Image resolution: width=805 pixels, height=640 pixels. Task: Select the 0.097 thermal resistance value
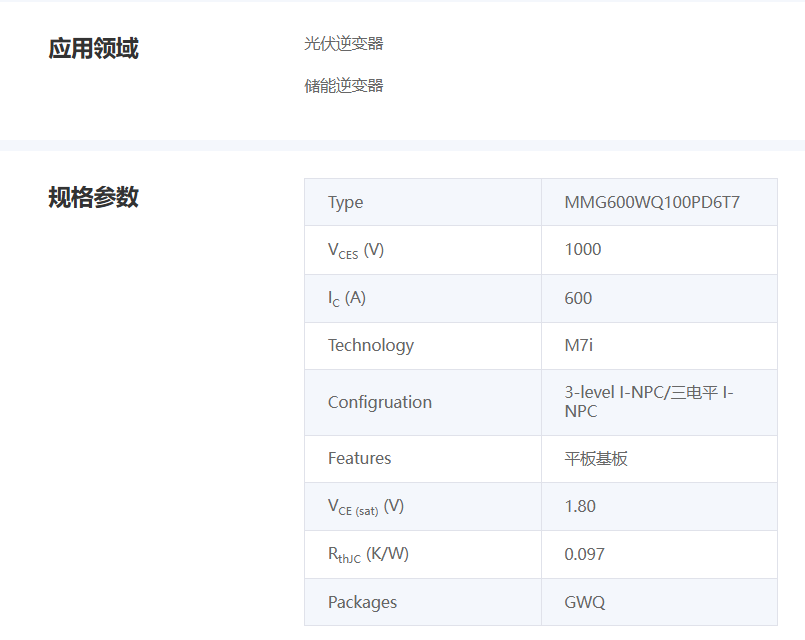coord(584,555)
